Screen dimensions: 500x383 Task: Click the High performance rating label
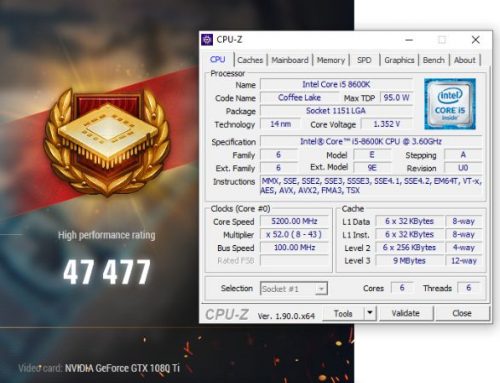[107, 235]
